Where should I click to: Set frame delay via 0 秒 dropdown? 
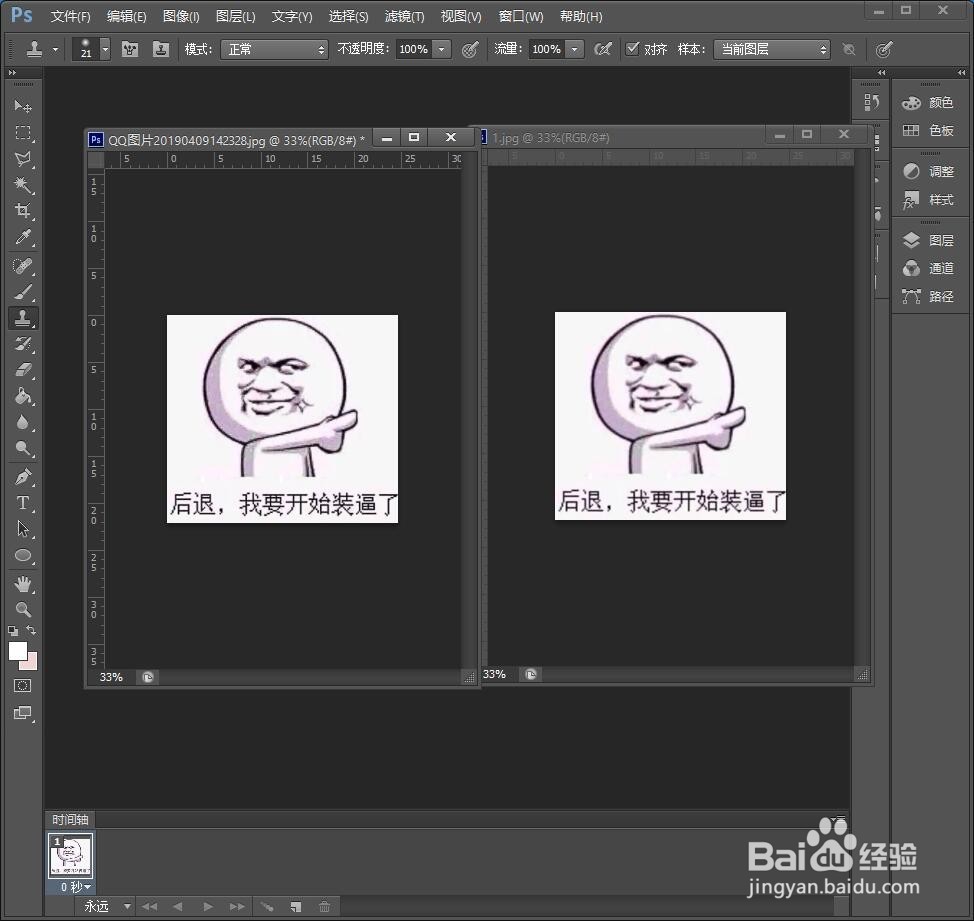76,887
